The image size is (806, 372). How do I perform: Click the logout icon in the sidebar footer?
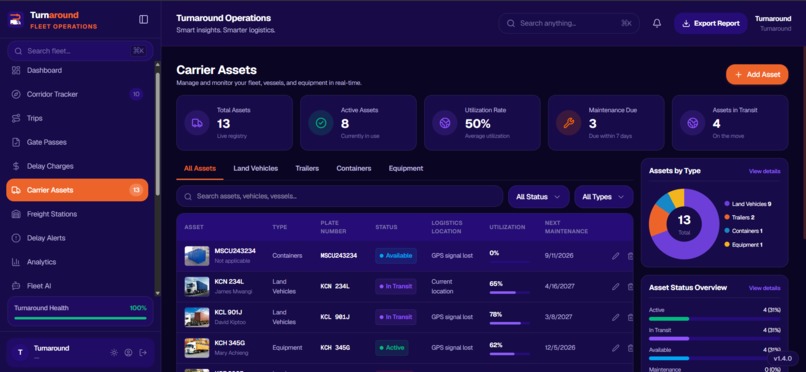pos(143,352)
